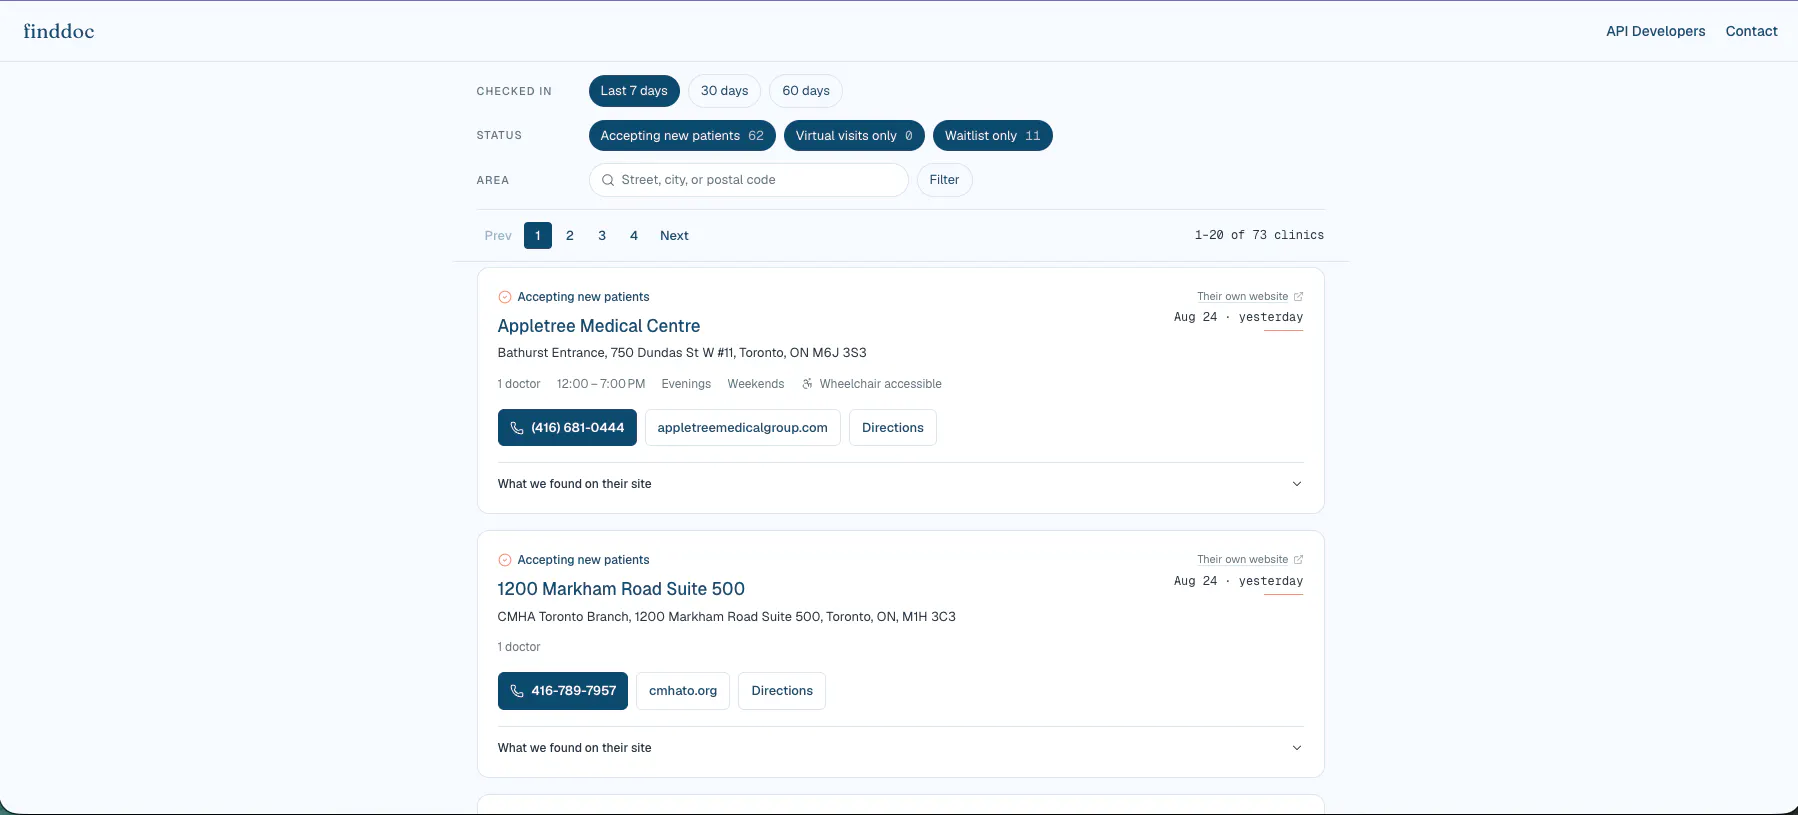Select the 30 days filter

coord(724,91)
